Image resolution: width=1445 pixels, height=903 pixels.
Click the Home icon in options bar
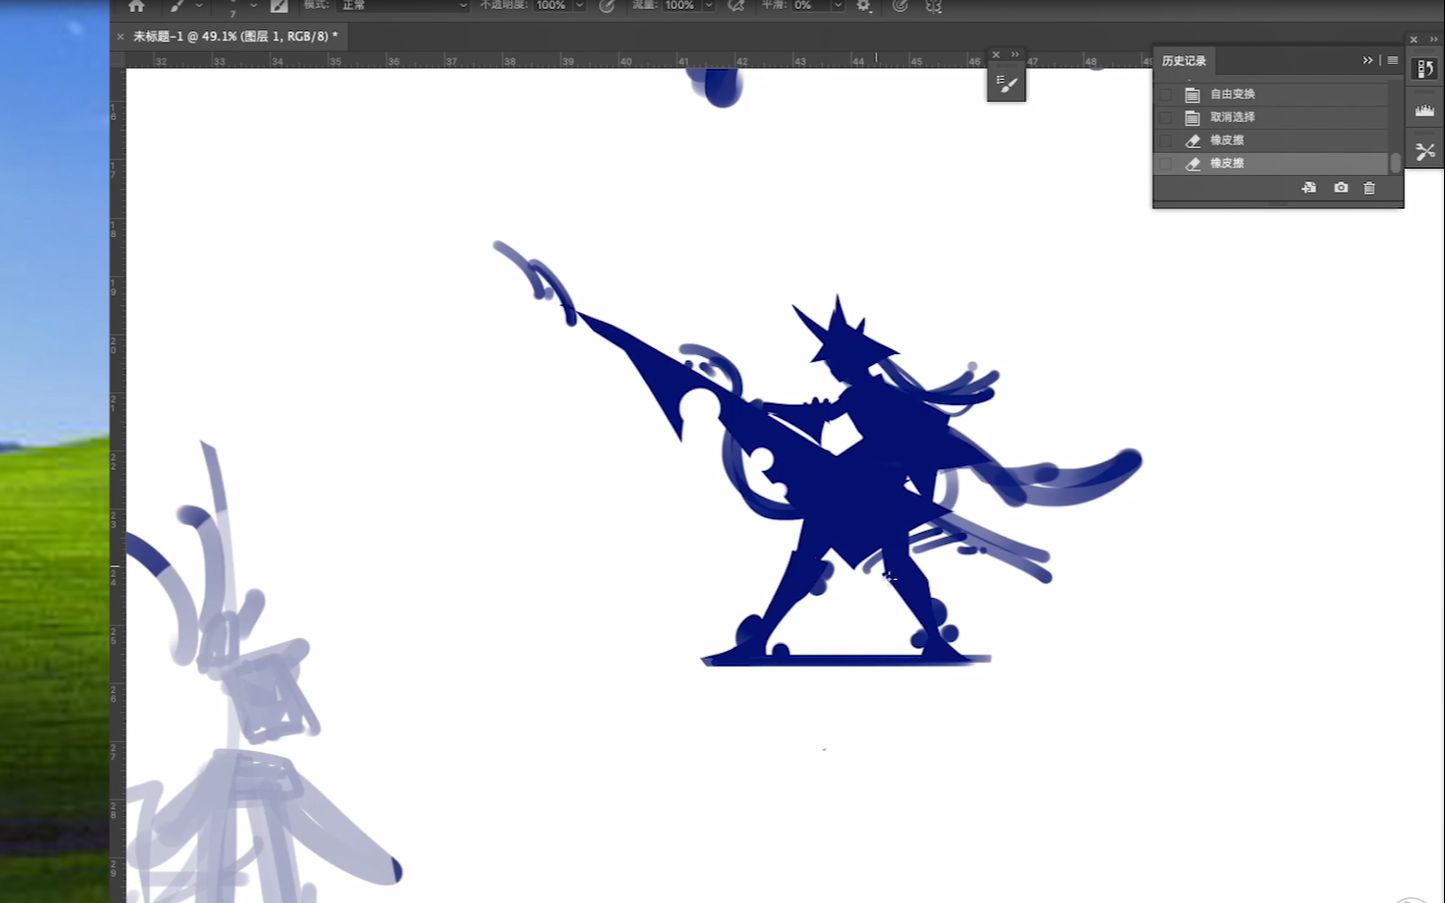coord(137,6)
